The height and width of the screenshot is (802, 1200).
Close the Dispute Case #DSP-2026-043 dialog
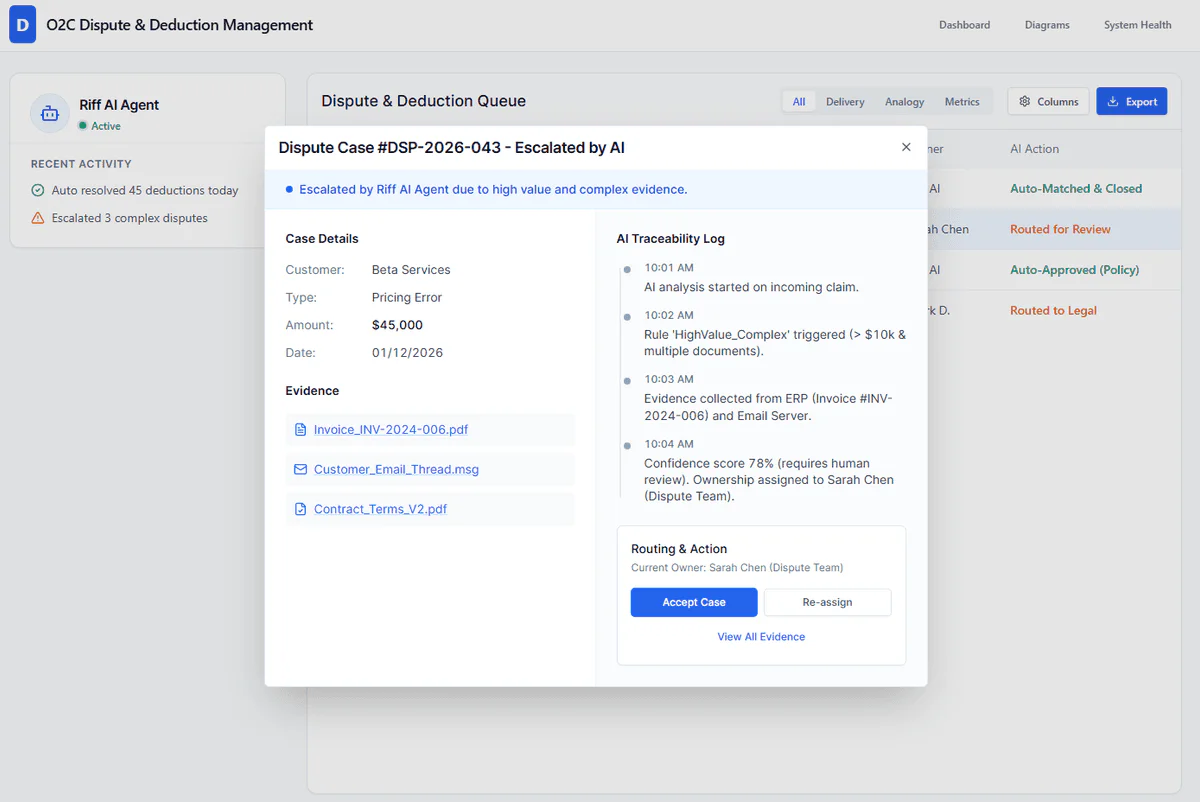coord(906,146)
